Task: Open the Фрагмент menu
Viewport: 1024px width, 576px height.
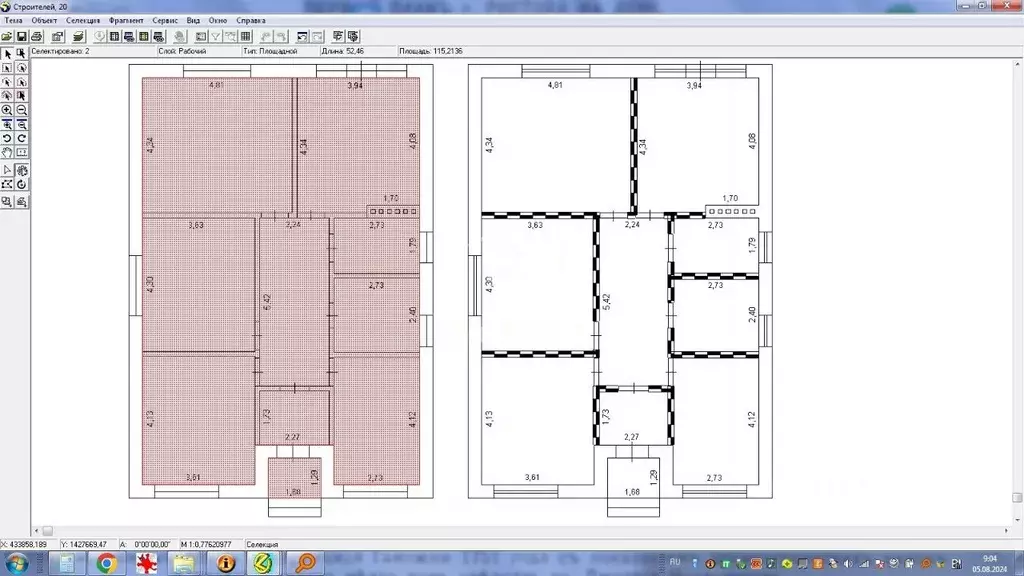Action: [x=126, y=20]
